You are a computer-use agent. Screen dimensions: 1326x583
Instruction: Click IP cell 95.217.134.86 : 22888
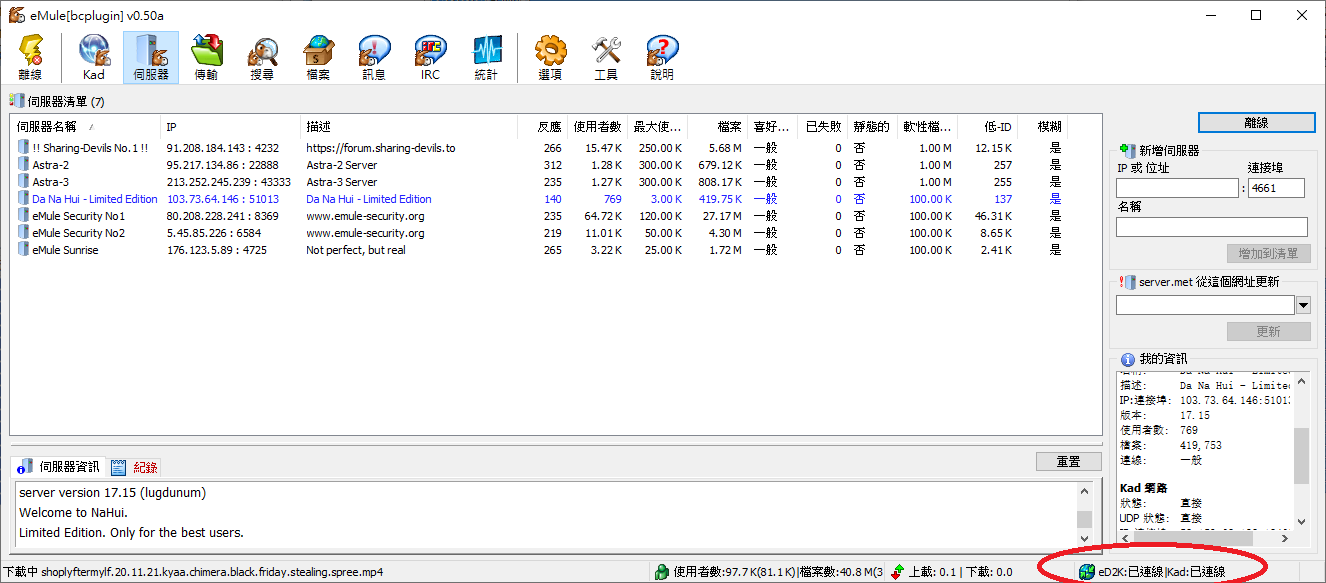[x=222, y=165]
